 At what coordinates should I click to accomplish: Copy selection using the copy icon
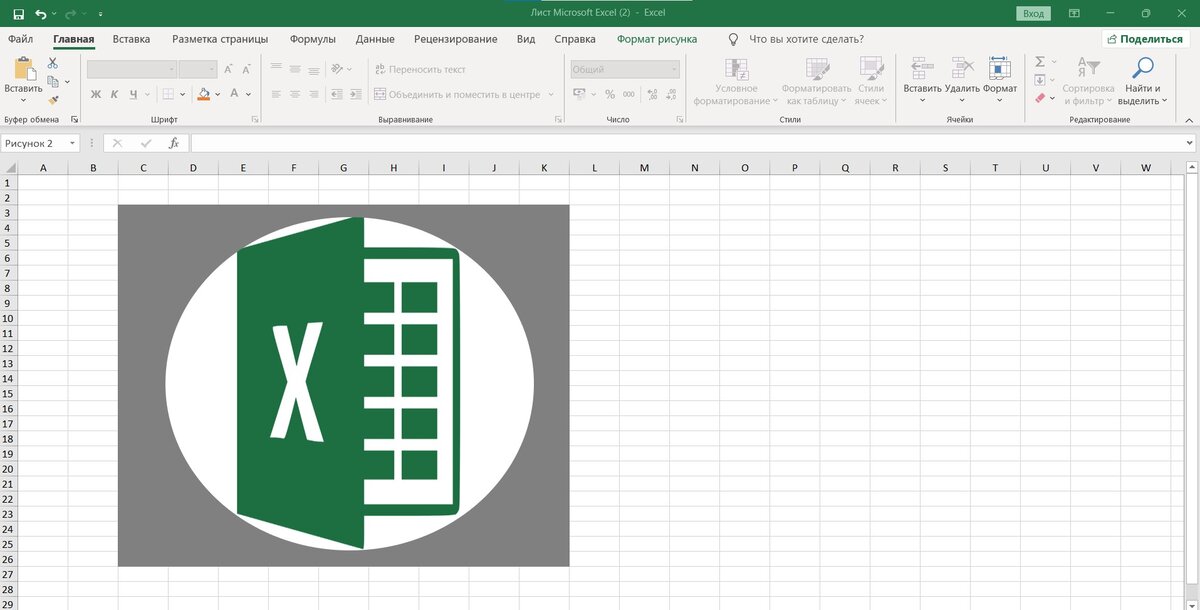[x=54, y=81]
